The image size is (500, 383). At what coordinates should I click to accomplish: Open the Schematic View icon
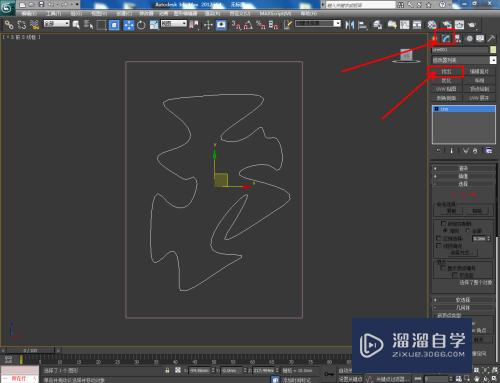click(x=417, y=25)
